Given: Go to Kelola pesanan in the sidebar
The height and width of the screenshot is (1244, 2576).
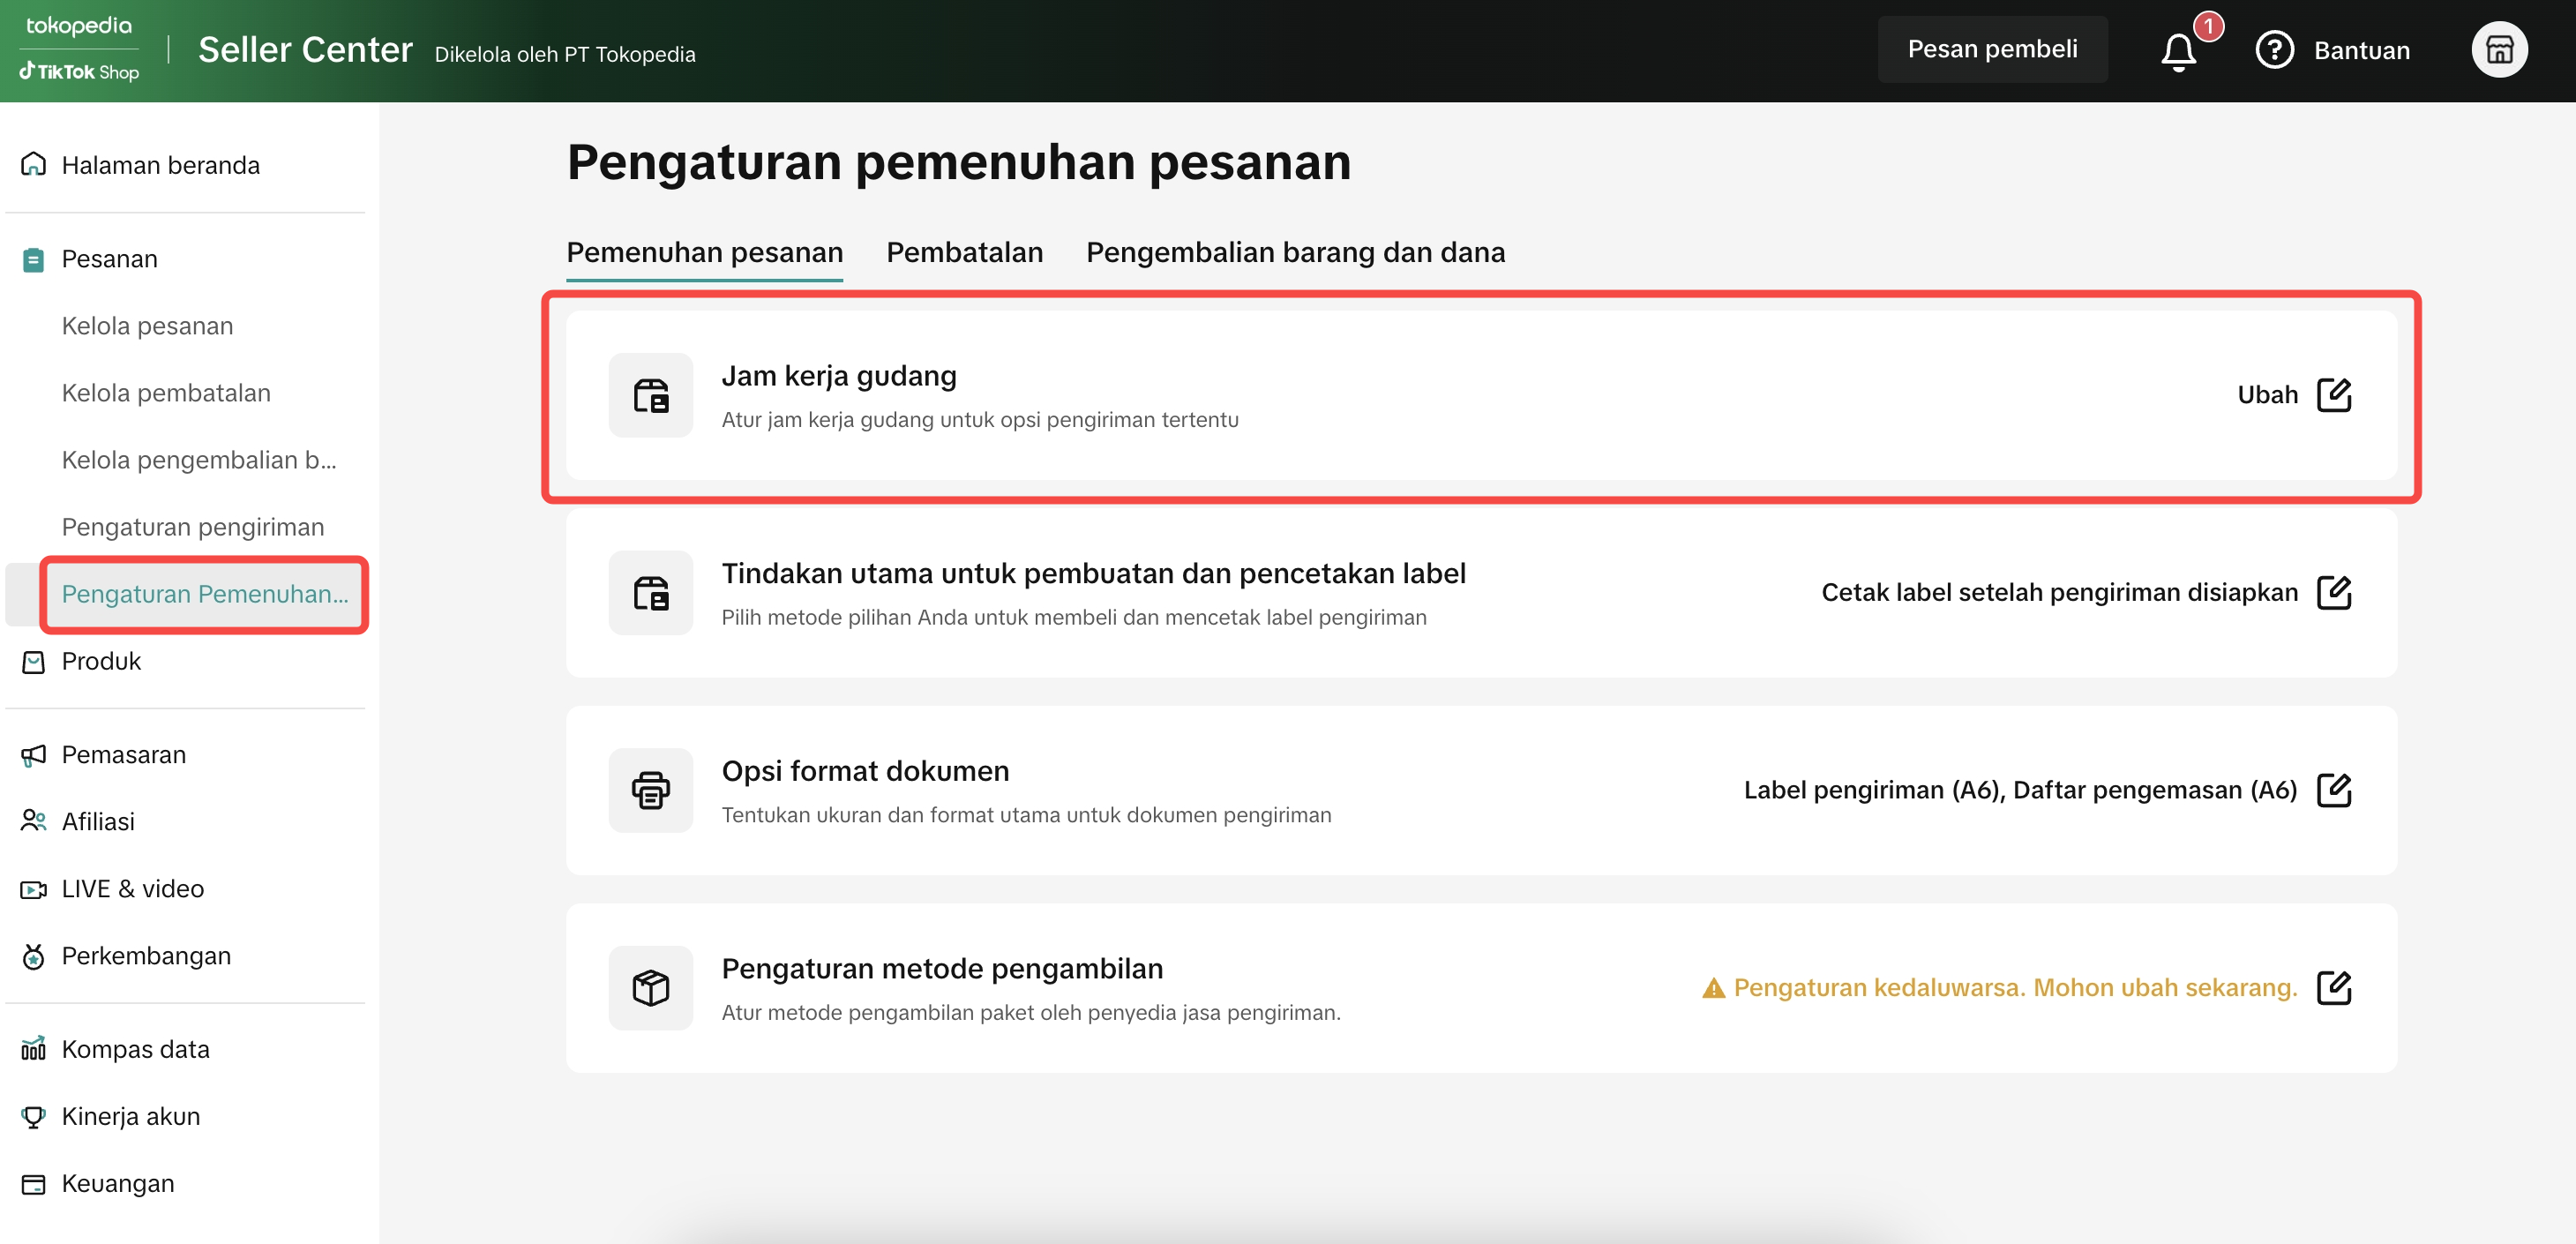Looking at the screenshot, I should pyautogui.click(x=147, y=326).
